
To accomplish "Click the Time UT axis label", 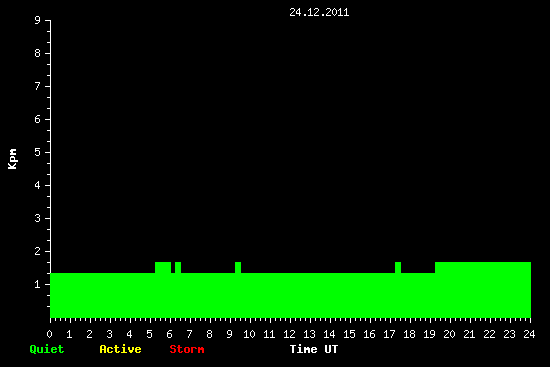I will click(x=314, y=349).
